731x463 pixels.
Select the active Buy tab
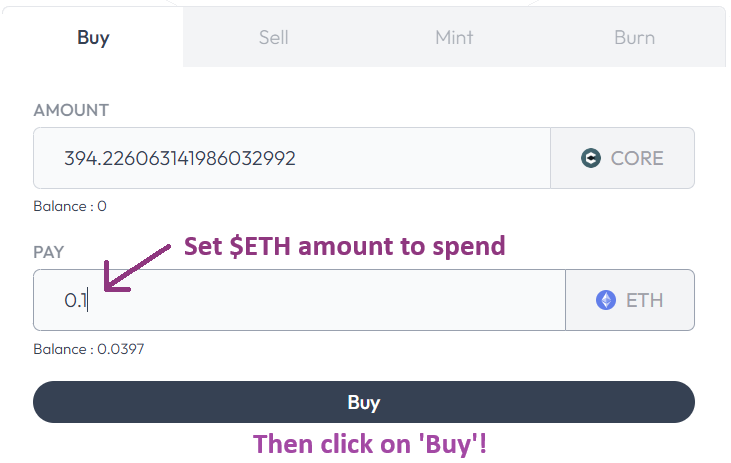(x=93, y=38)
